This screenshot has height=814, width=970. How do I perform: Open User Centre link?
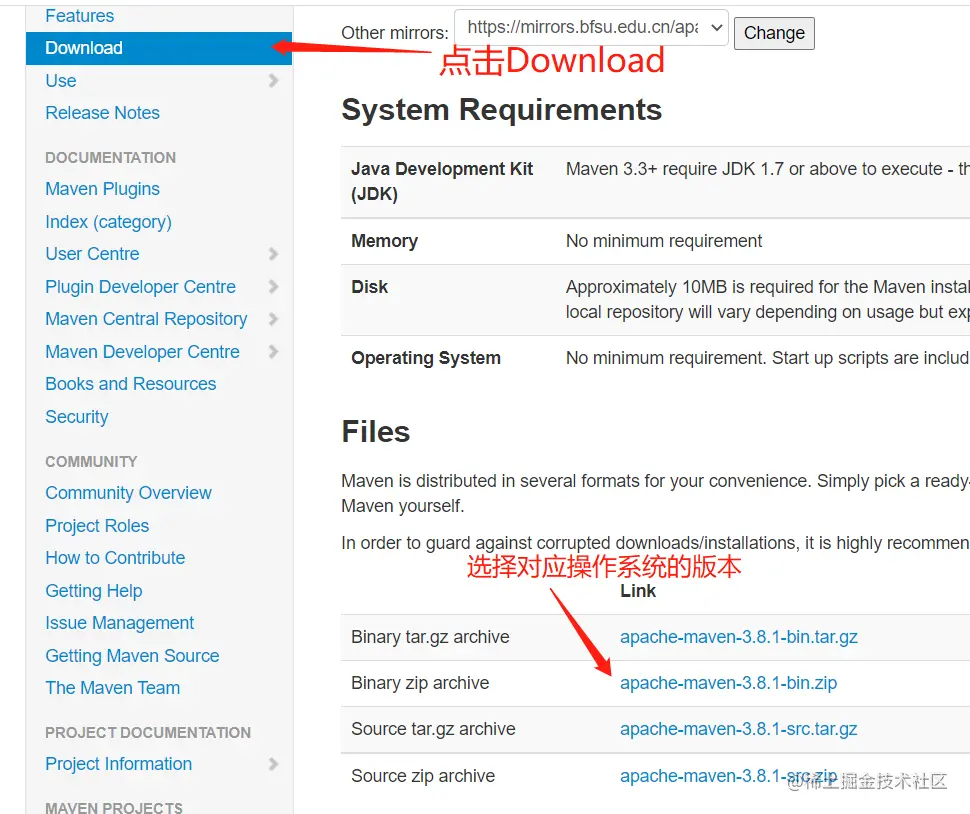92,254
